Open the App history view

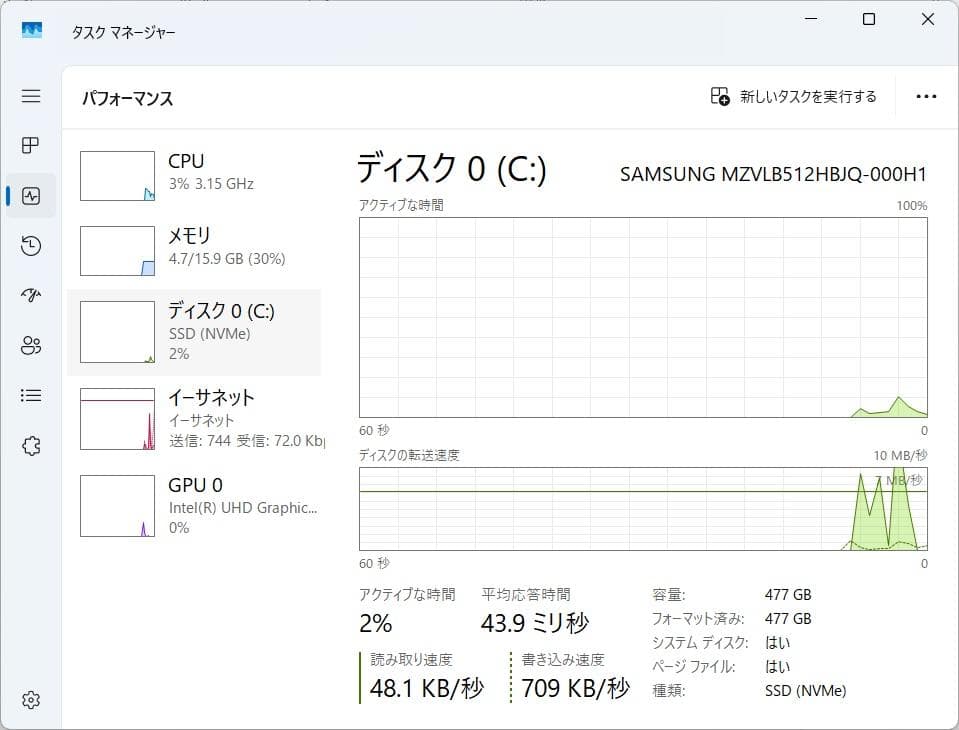(x=30, y=245)
